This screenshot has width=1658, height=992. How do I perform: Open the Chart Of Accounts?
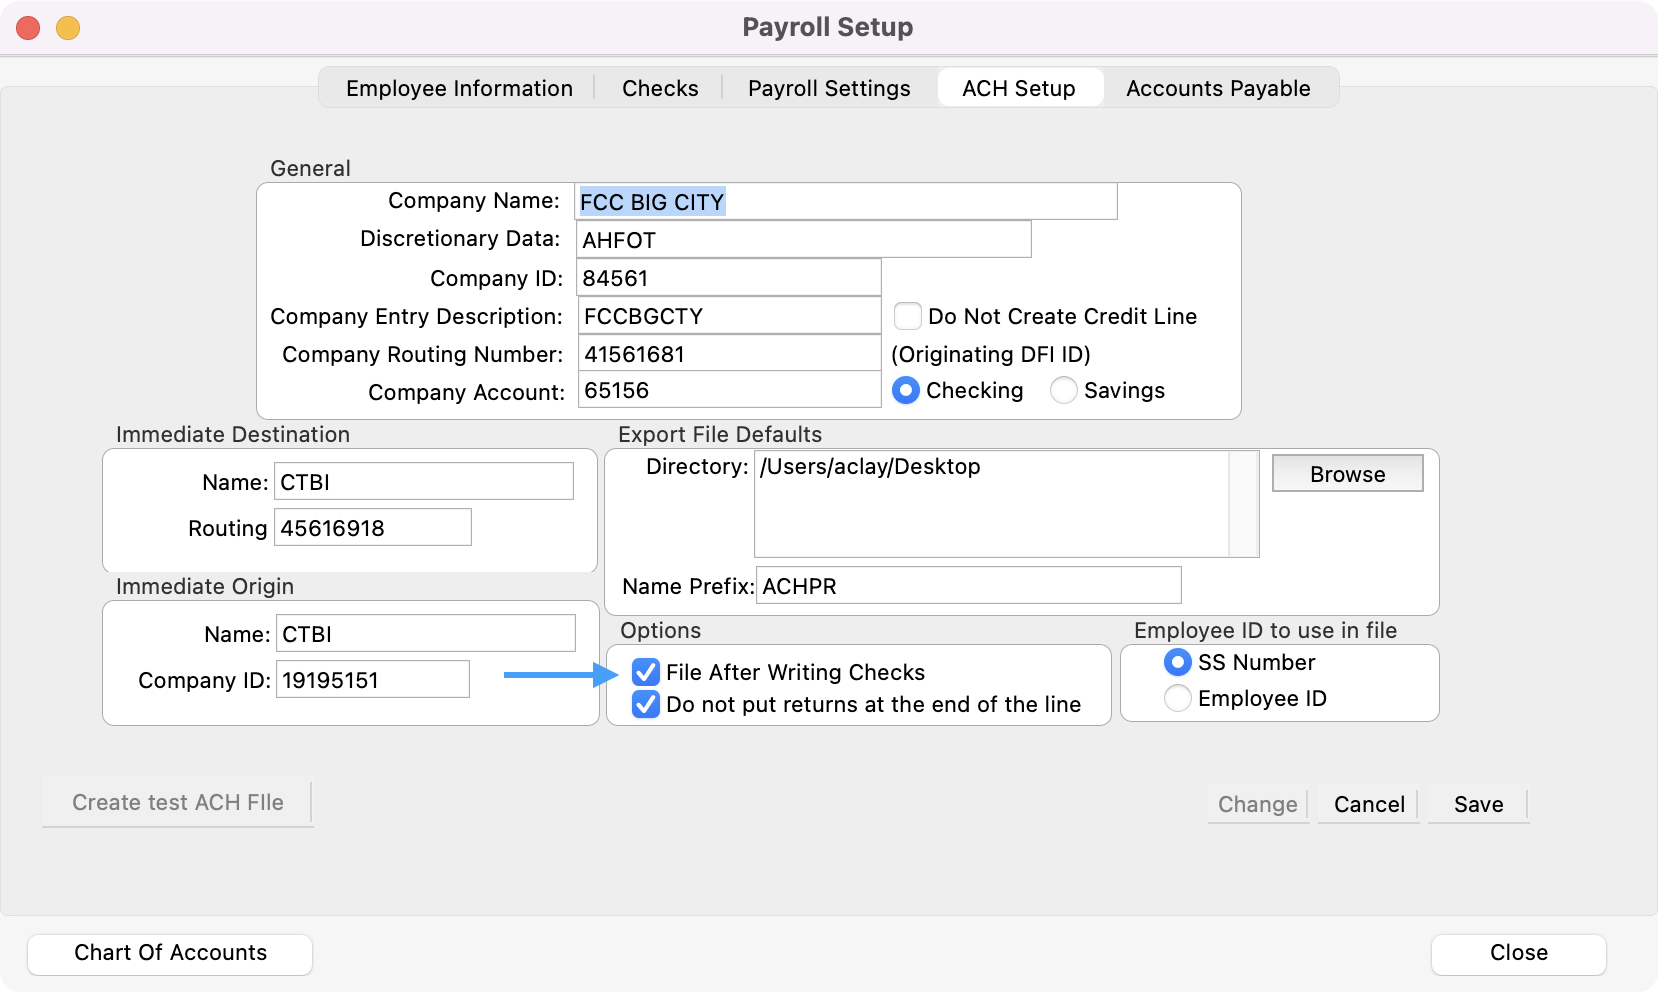(x=170, y=953)
